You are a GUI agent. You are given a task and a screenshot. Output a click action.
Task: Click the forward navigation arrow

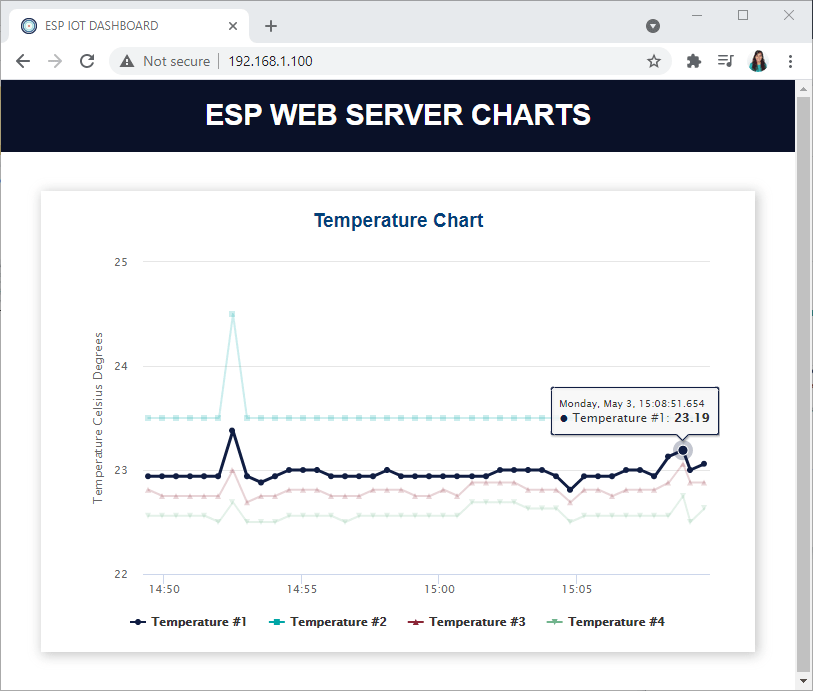pyautogui.click(x=54, y=60)
